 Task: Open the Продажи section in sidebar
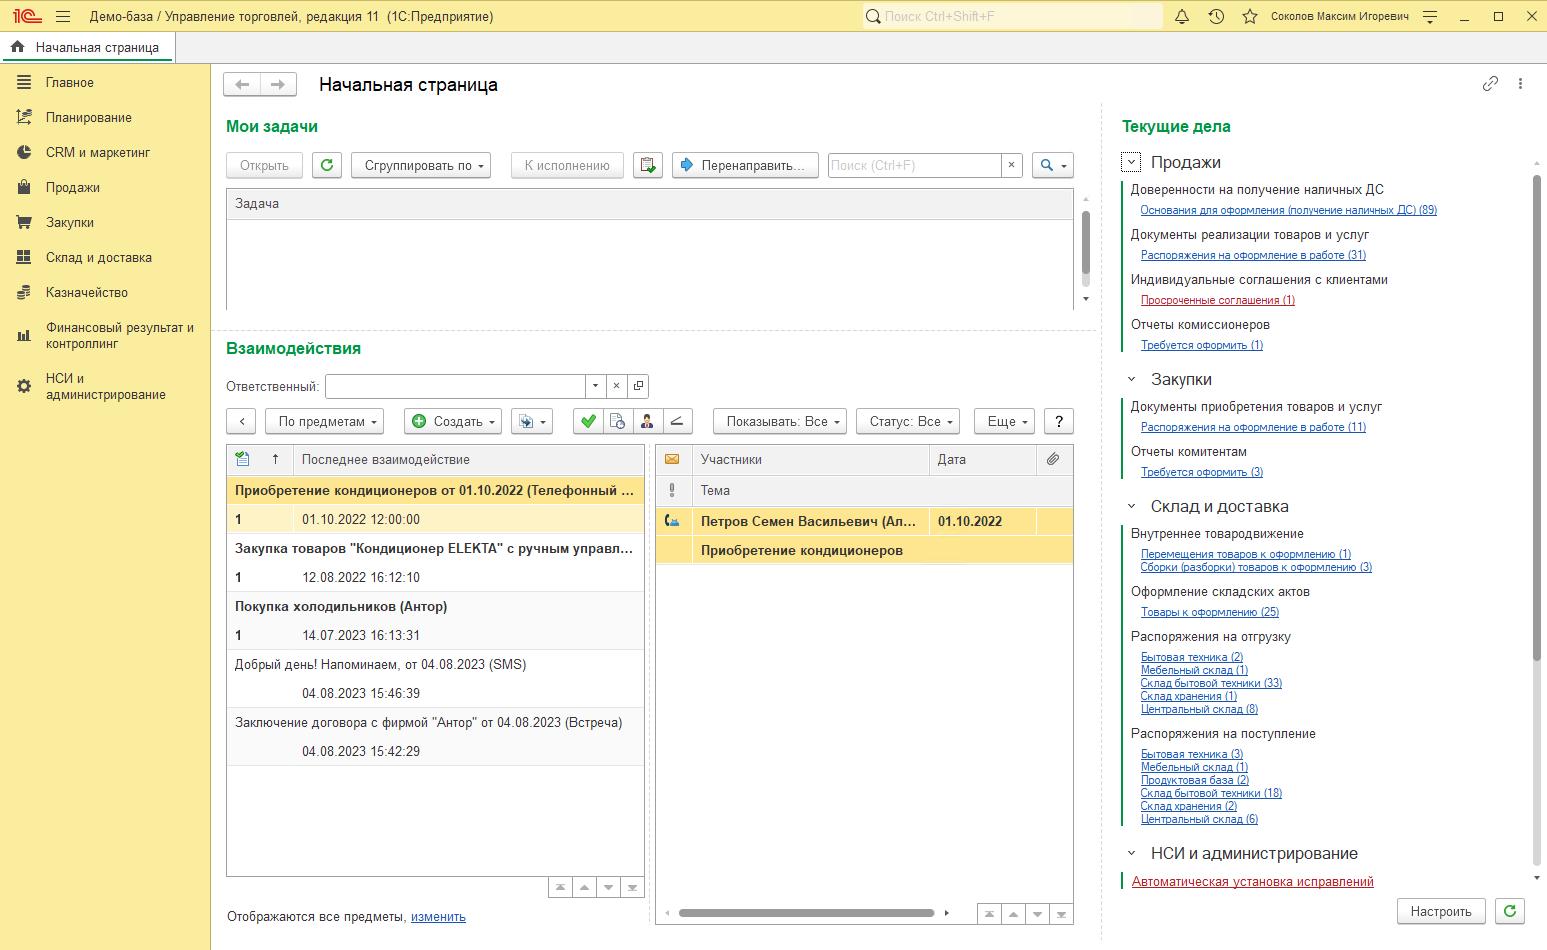pos(72,188)
